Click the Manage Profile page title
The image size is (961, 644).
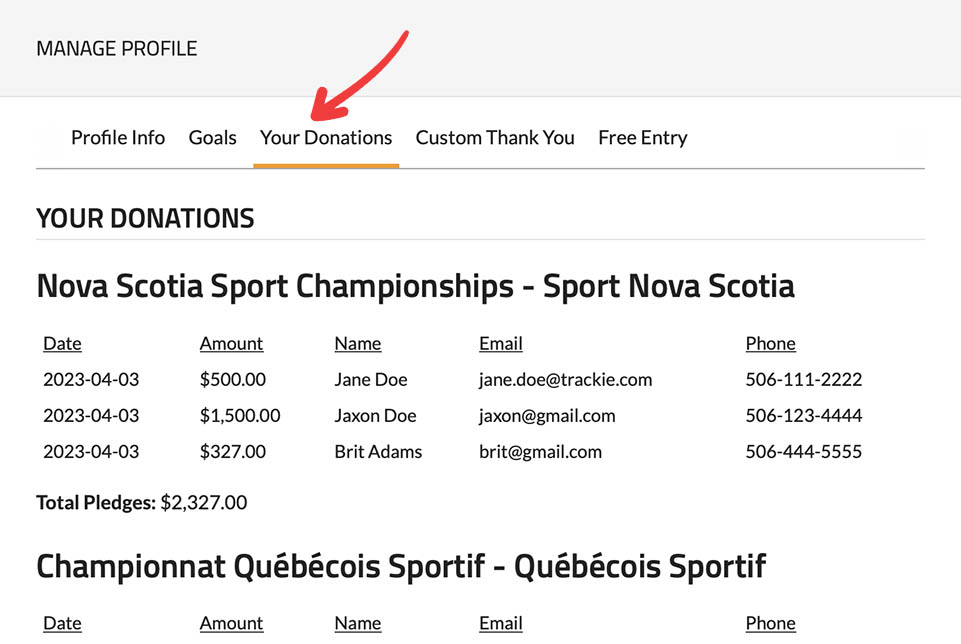116,48
